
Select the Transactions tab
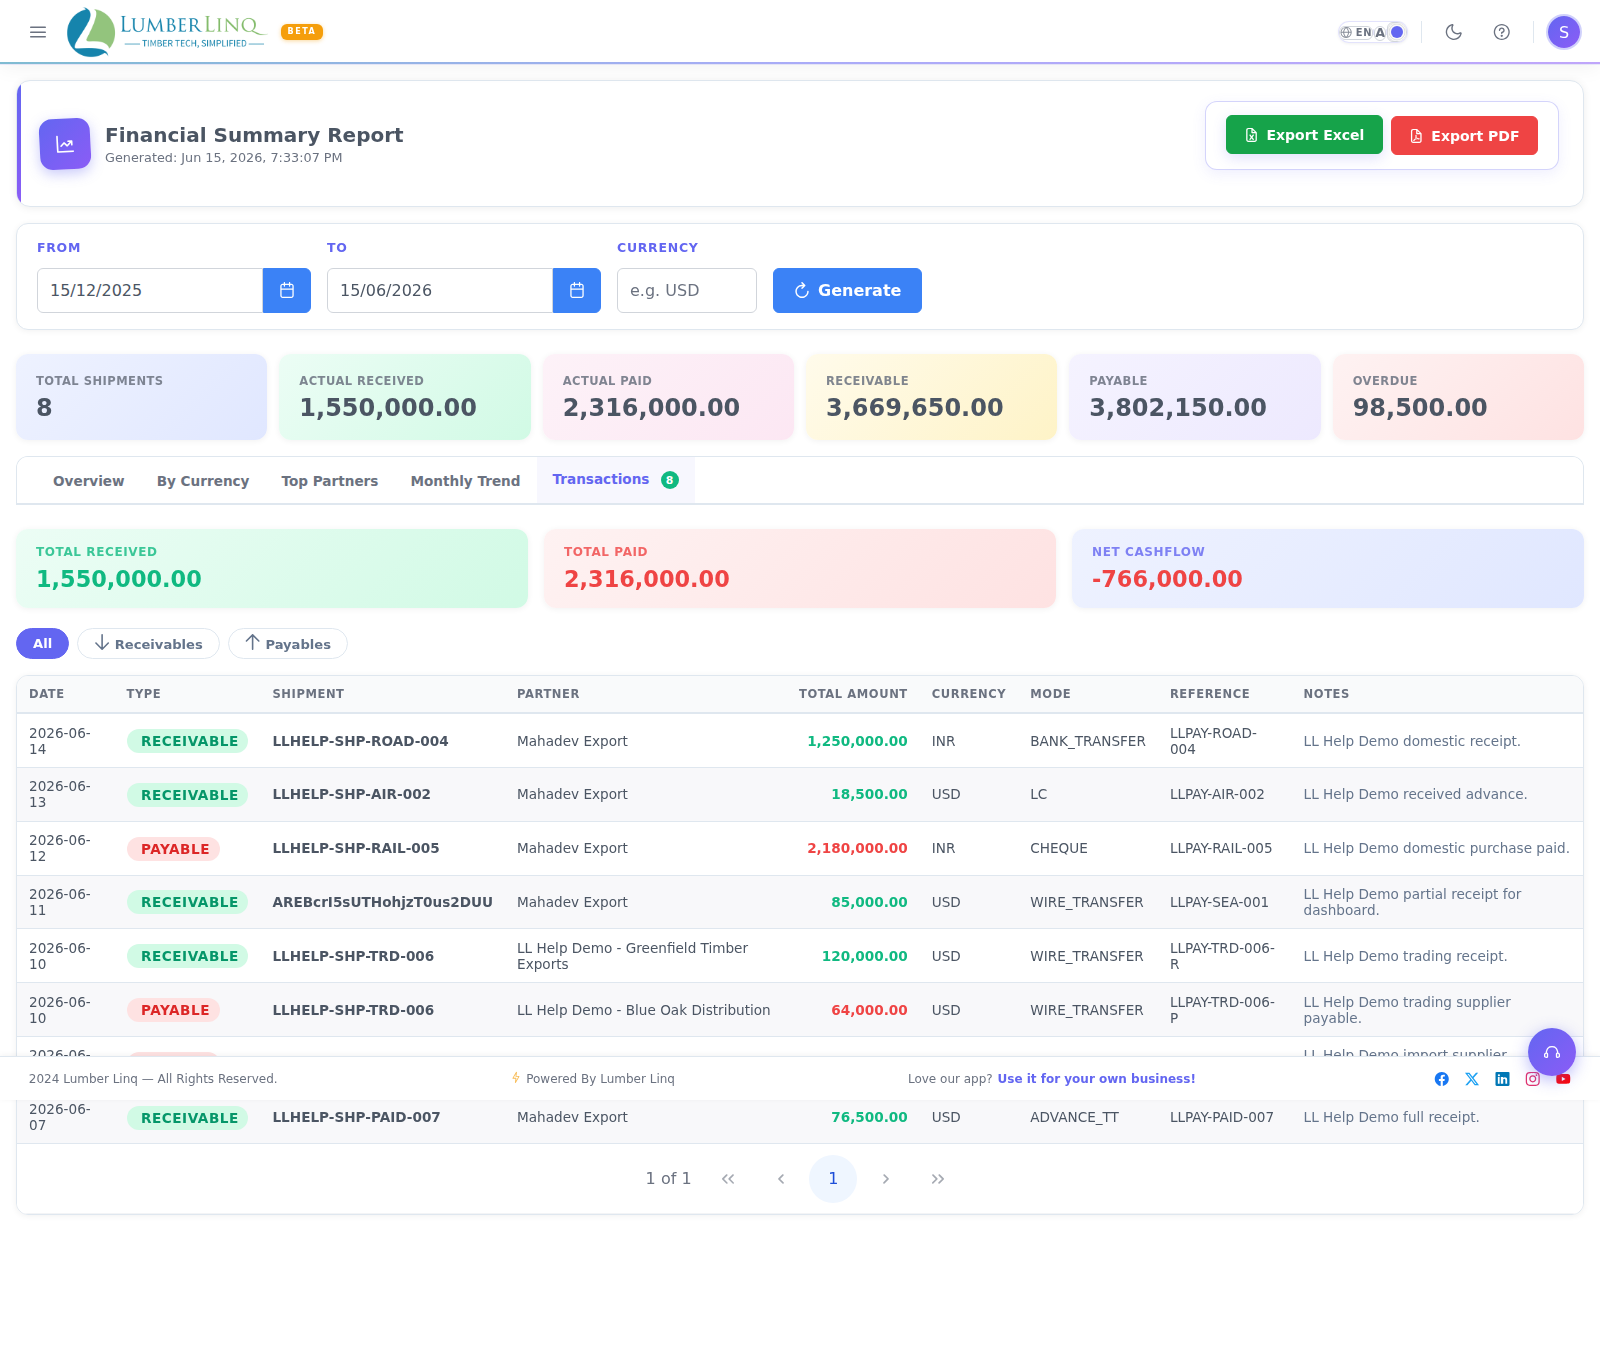615,480
